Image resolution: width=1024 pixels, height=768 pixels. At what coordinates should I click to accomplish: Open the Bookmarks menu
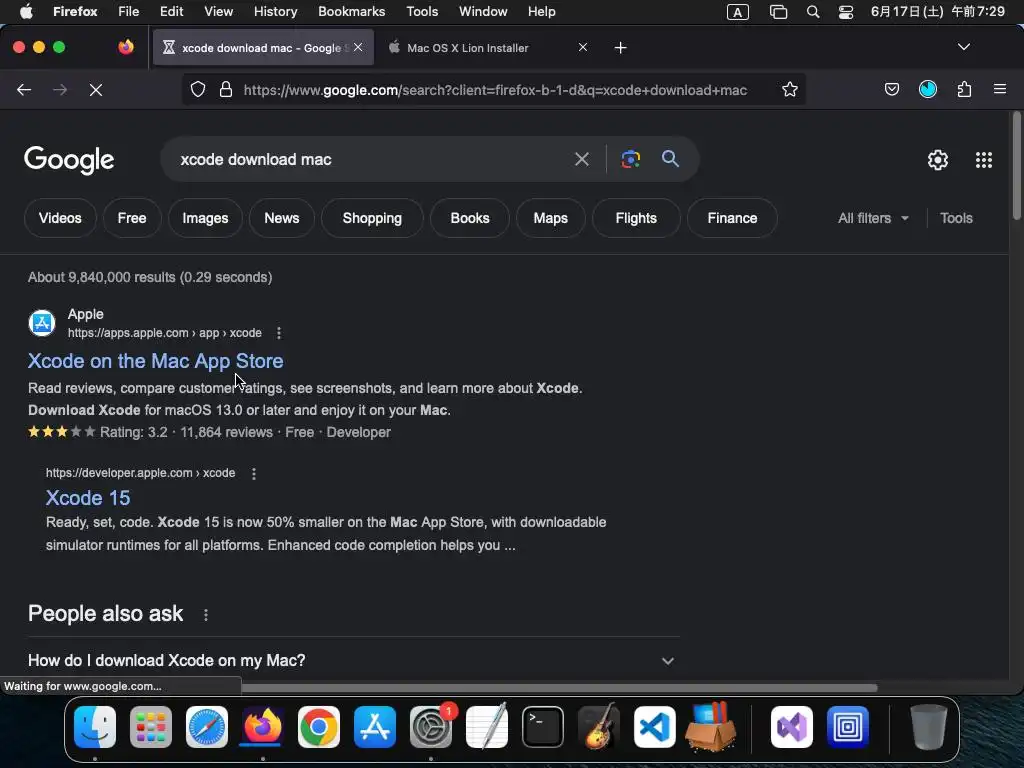click(351, 12)
